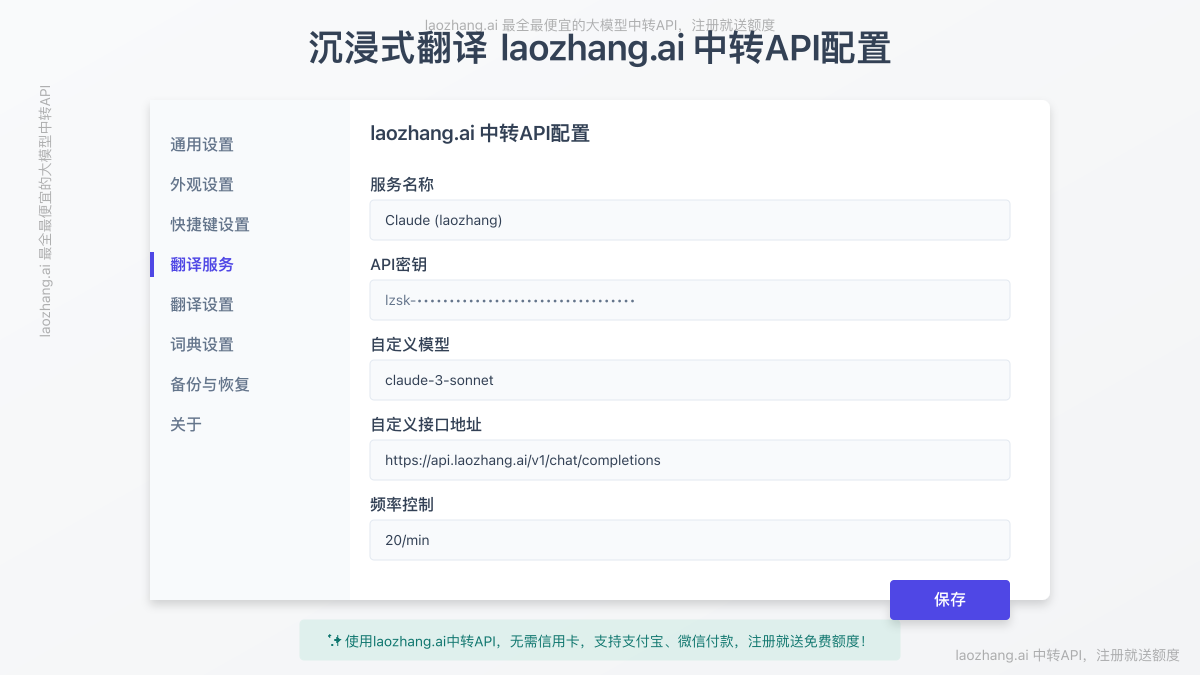Viewport: 1200px width, 675px height.
Task: Click the 服务名称 field with Claude (laozhang)
Action: [690, 220]
